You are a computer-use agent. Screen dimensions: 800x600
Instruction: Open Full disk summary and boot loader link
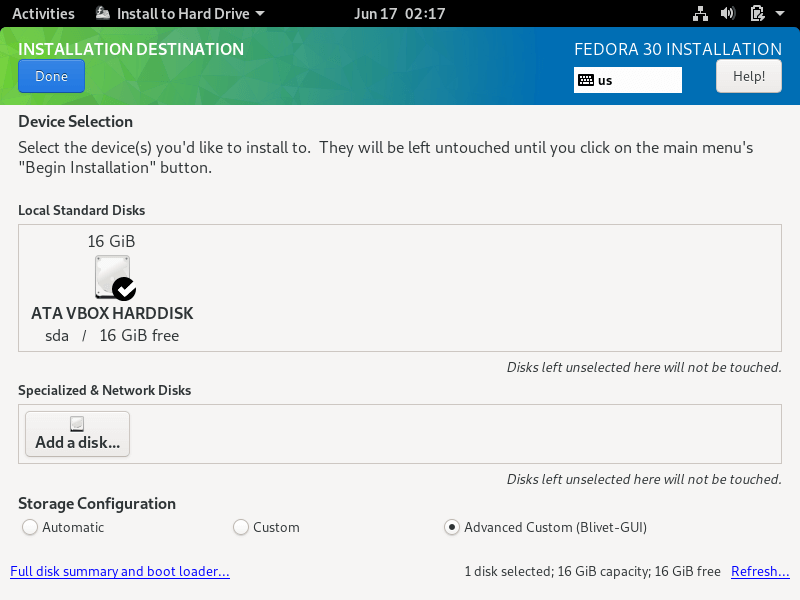[x=120, y=571]
